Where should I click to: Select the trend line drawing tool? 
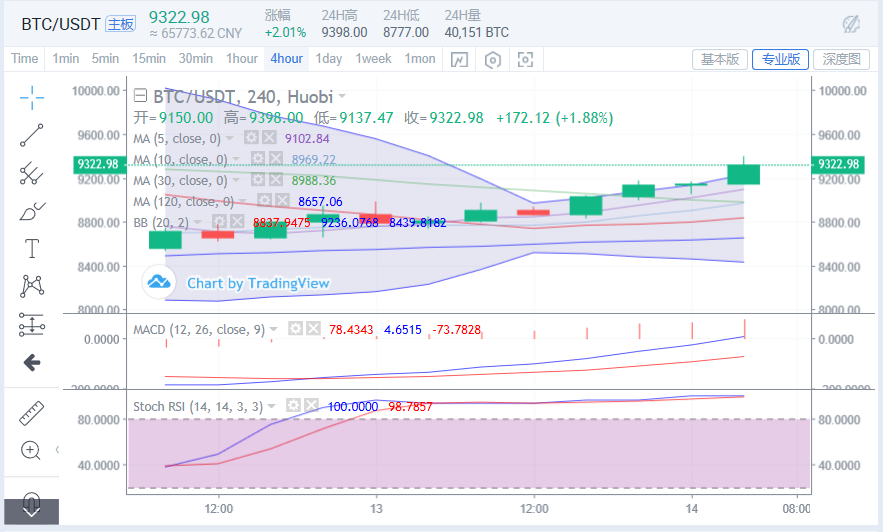pos(32,136)
